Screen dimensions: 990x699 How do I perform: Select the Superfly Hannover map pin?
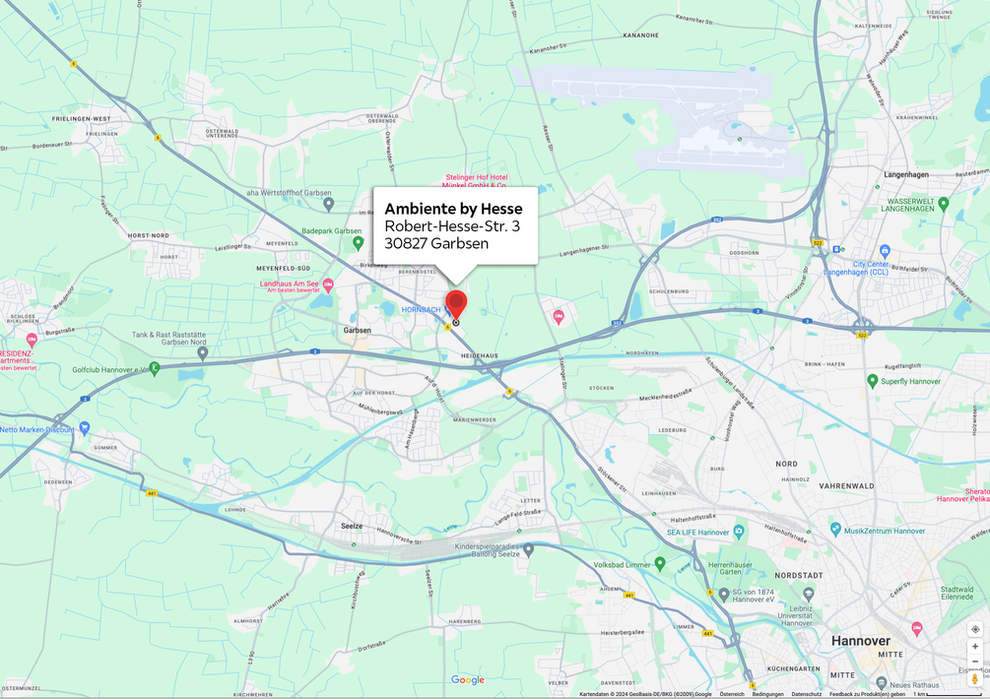(873, 381)
